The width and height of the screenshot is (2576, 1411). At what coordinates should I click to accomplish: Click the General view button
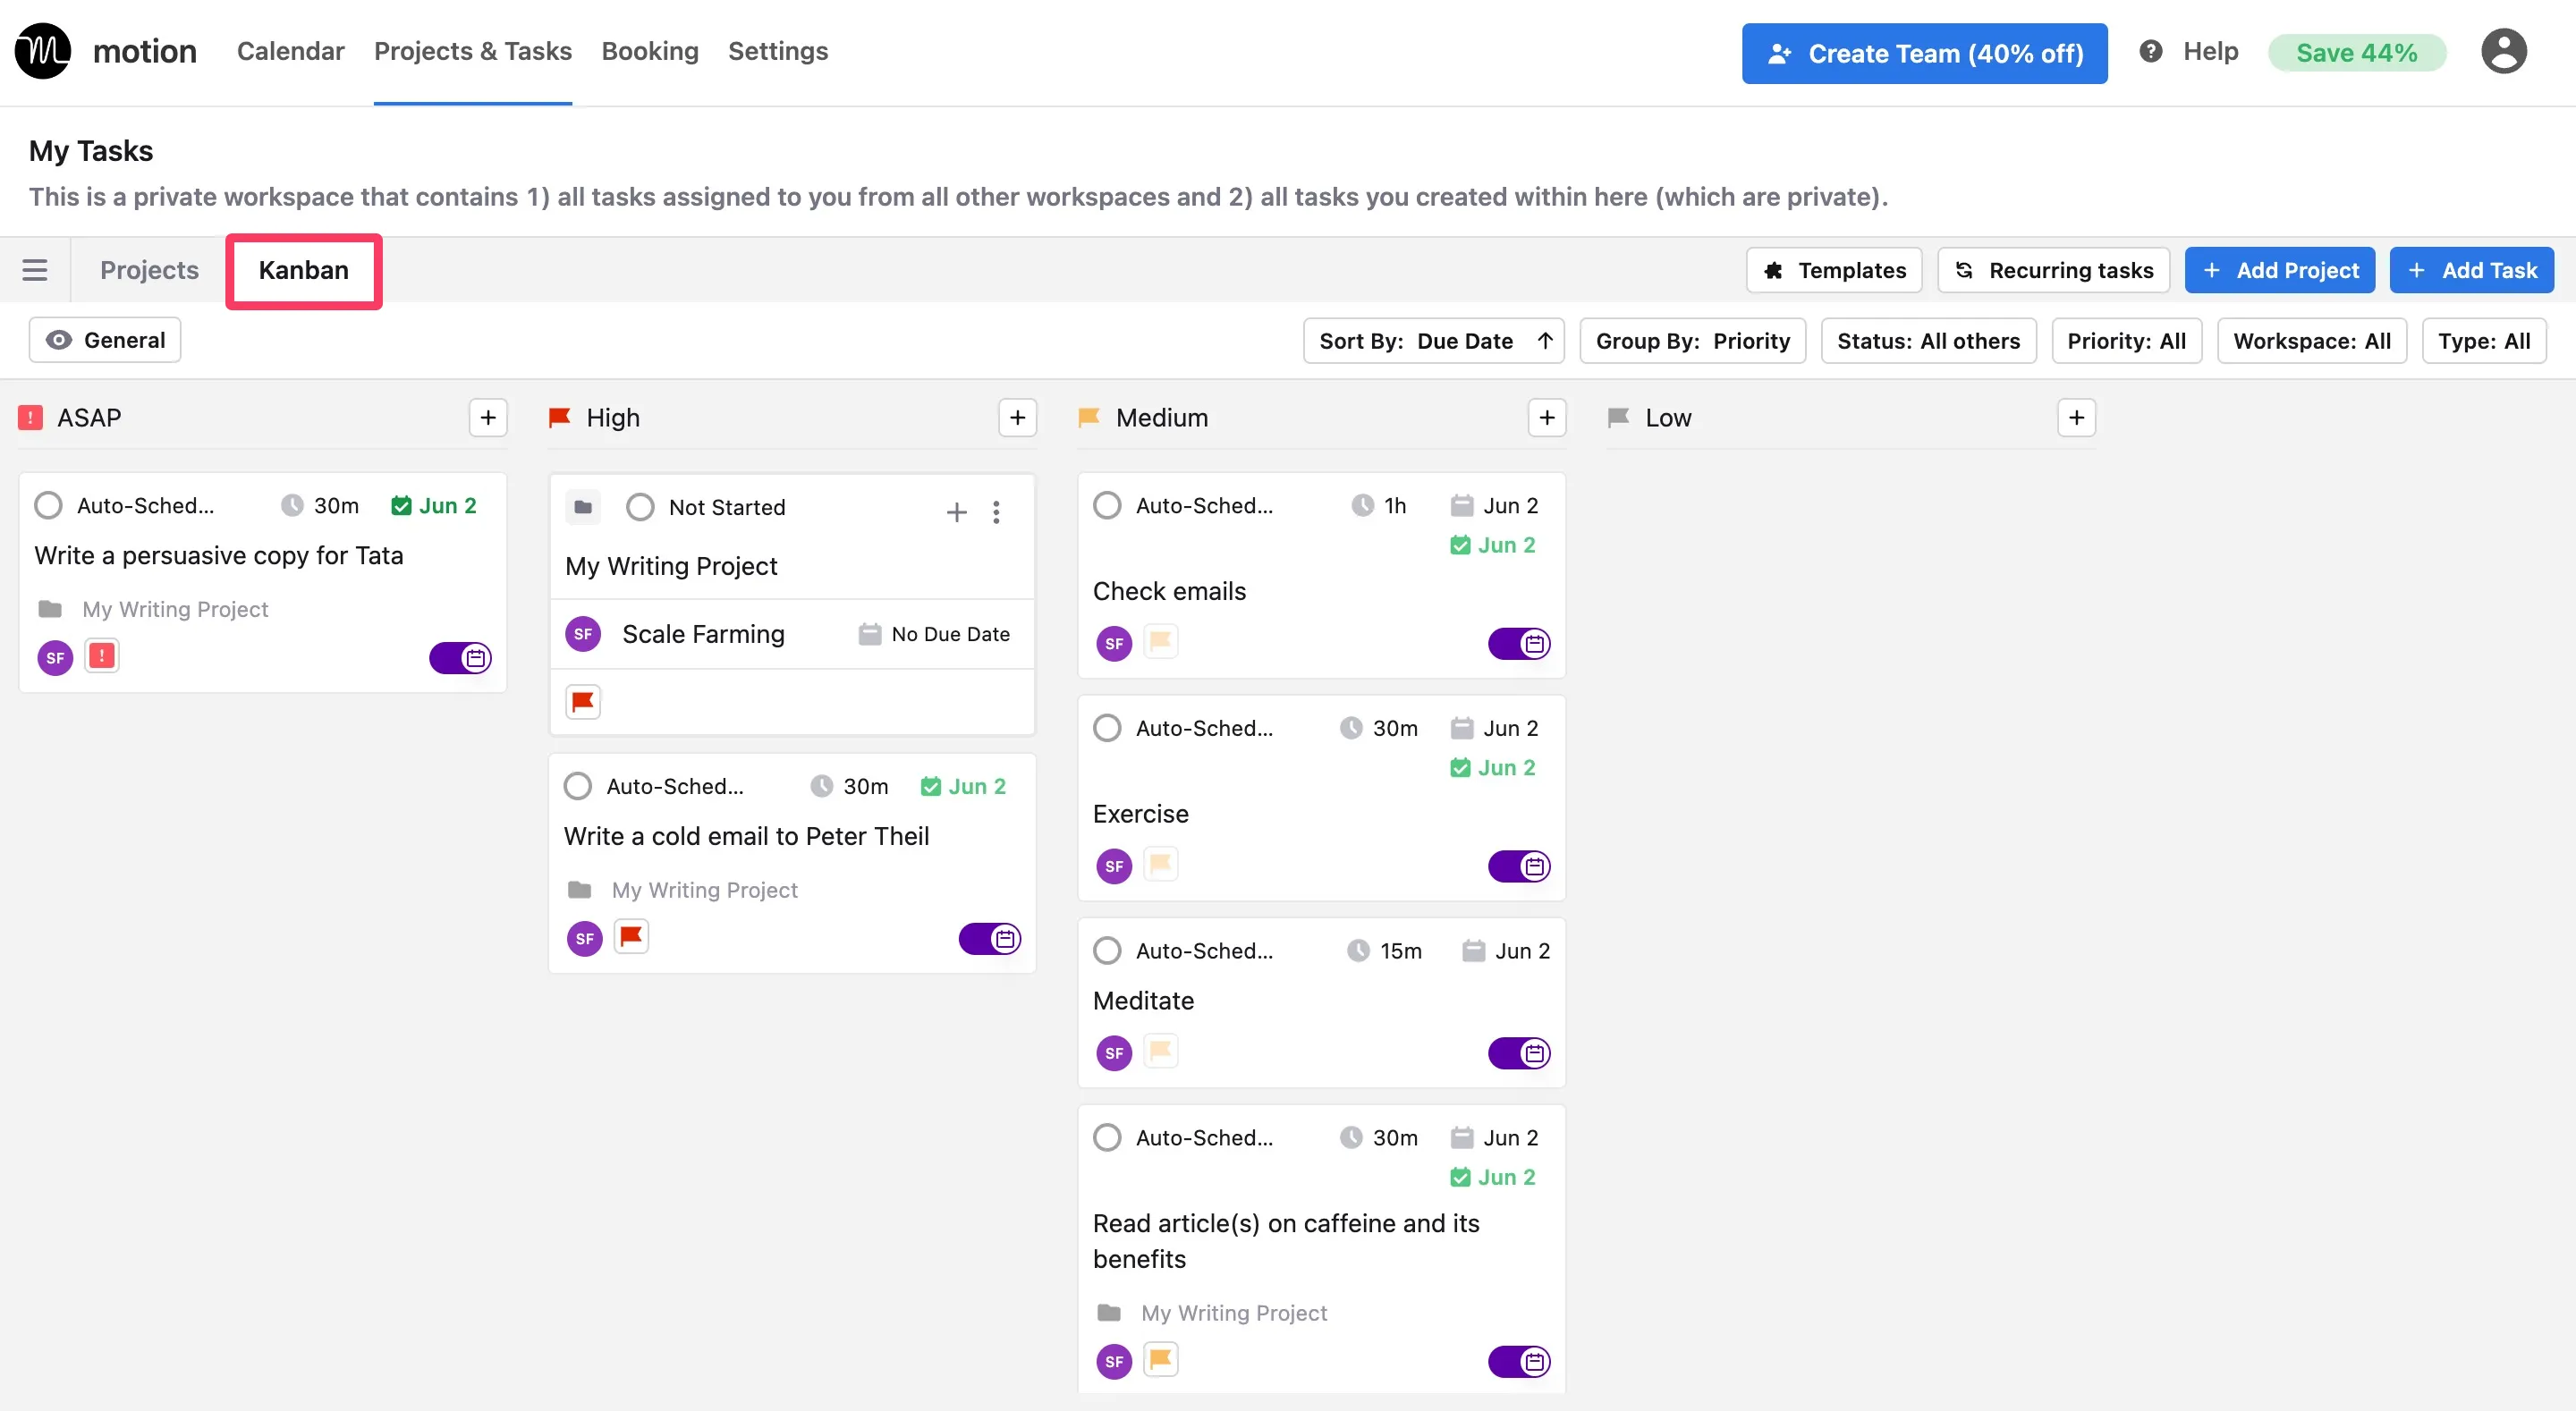click(105, 340)
